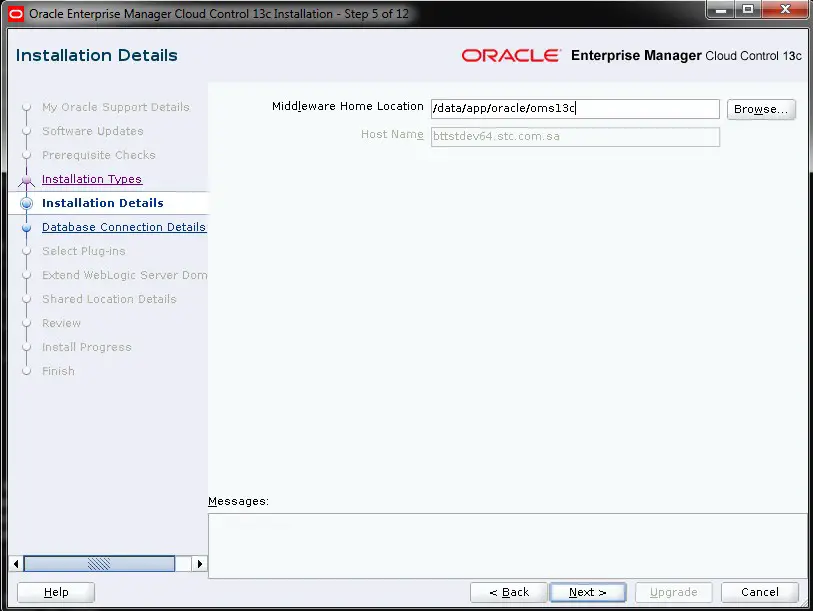Screen dimensions: 813x611
Task: Open the Help button
Action: (56, 592)
